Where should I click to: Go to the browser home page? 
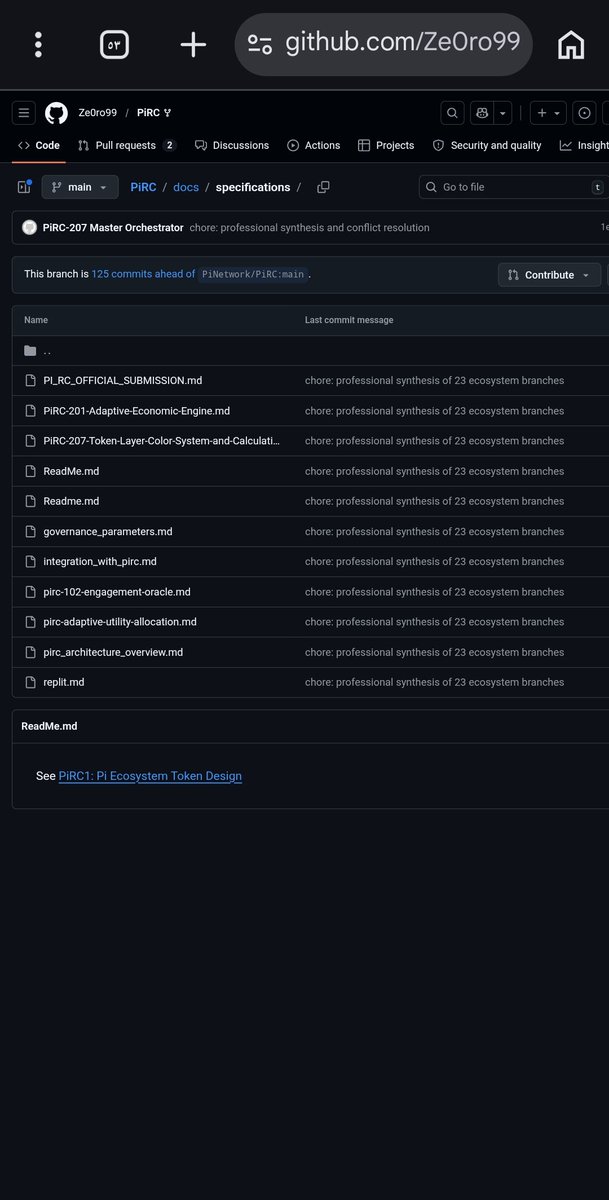coord(571,44)
